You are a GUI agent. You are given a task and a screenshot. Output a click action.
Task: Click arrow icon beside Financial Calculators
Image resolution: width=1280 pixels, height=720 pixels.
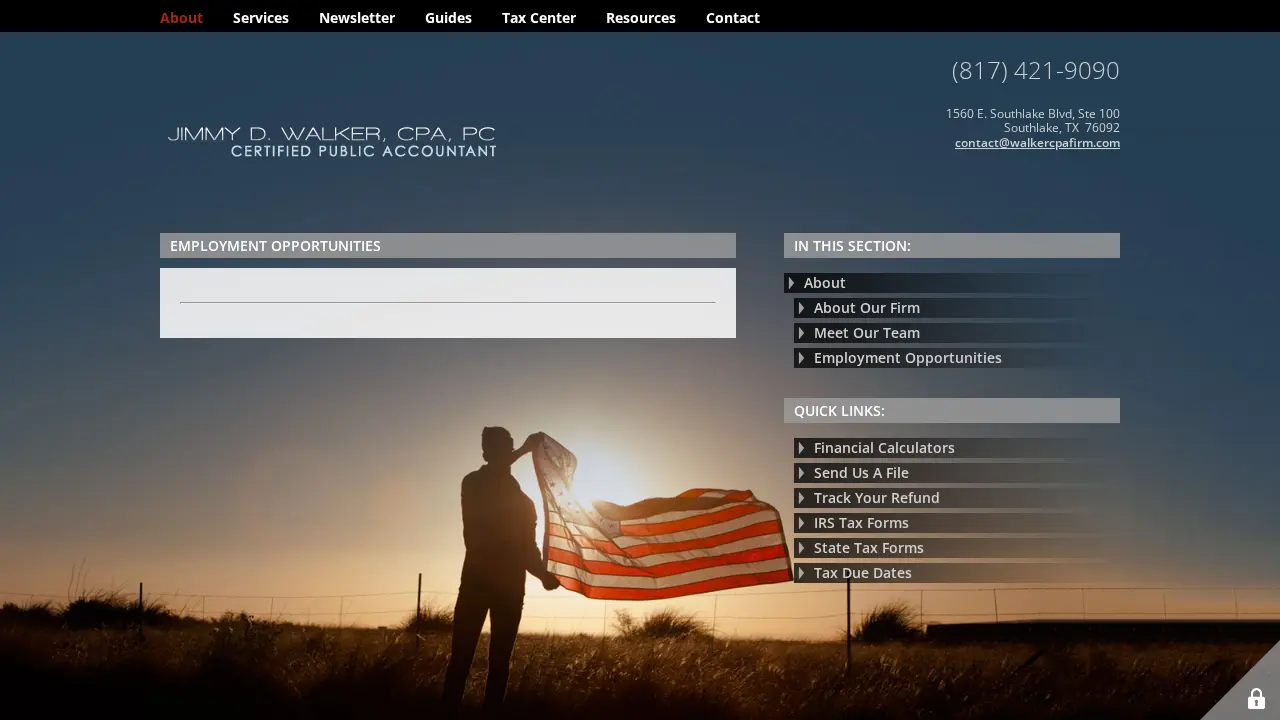802,448
